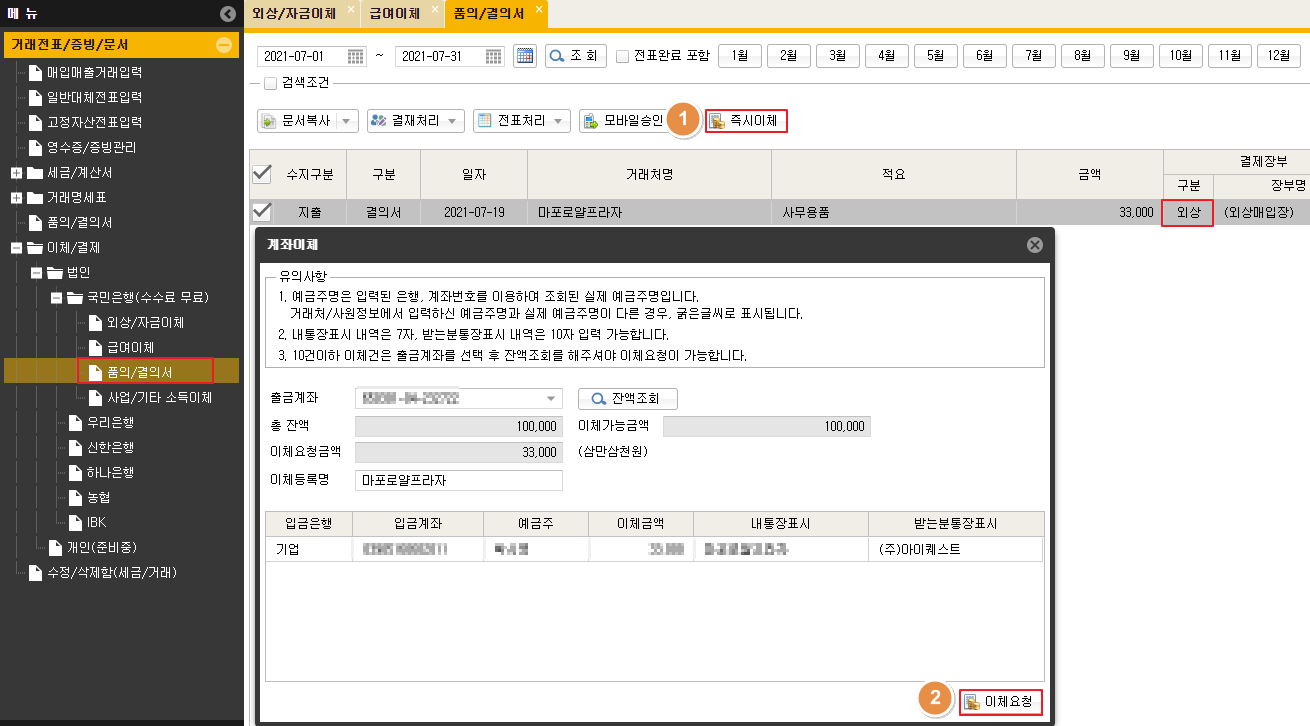Open calendar icon for start date 2021-07-01
The image size is (1310, 726).
(x=356, y=56)
